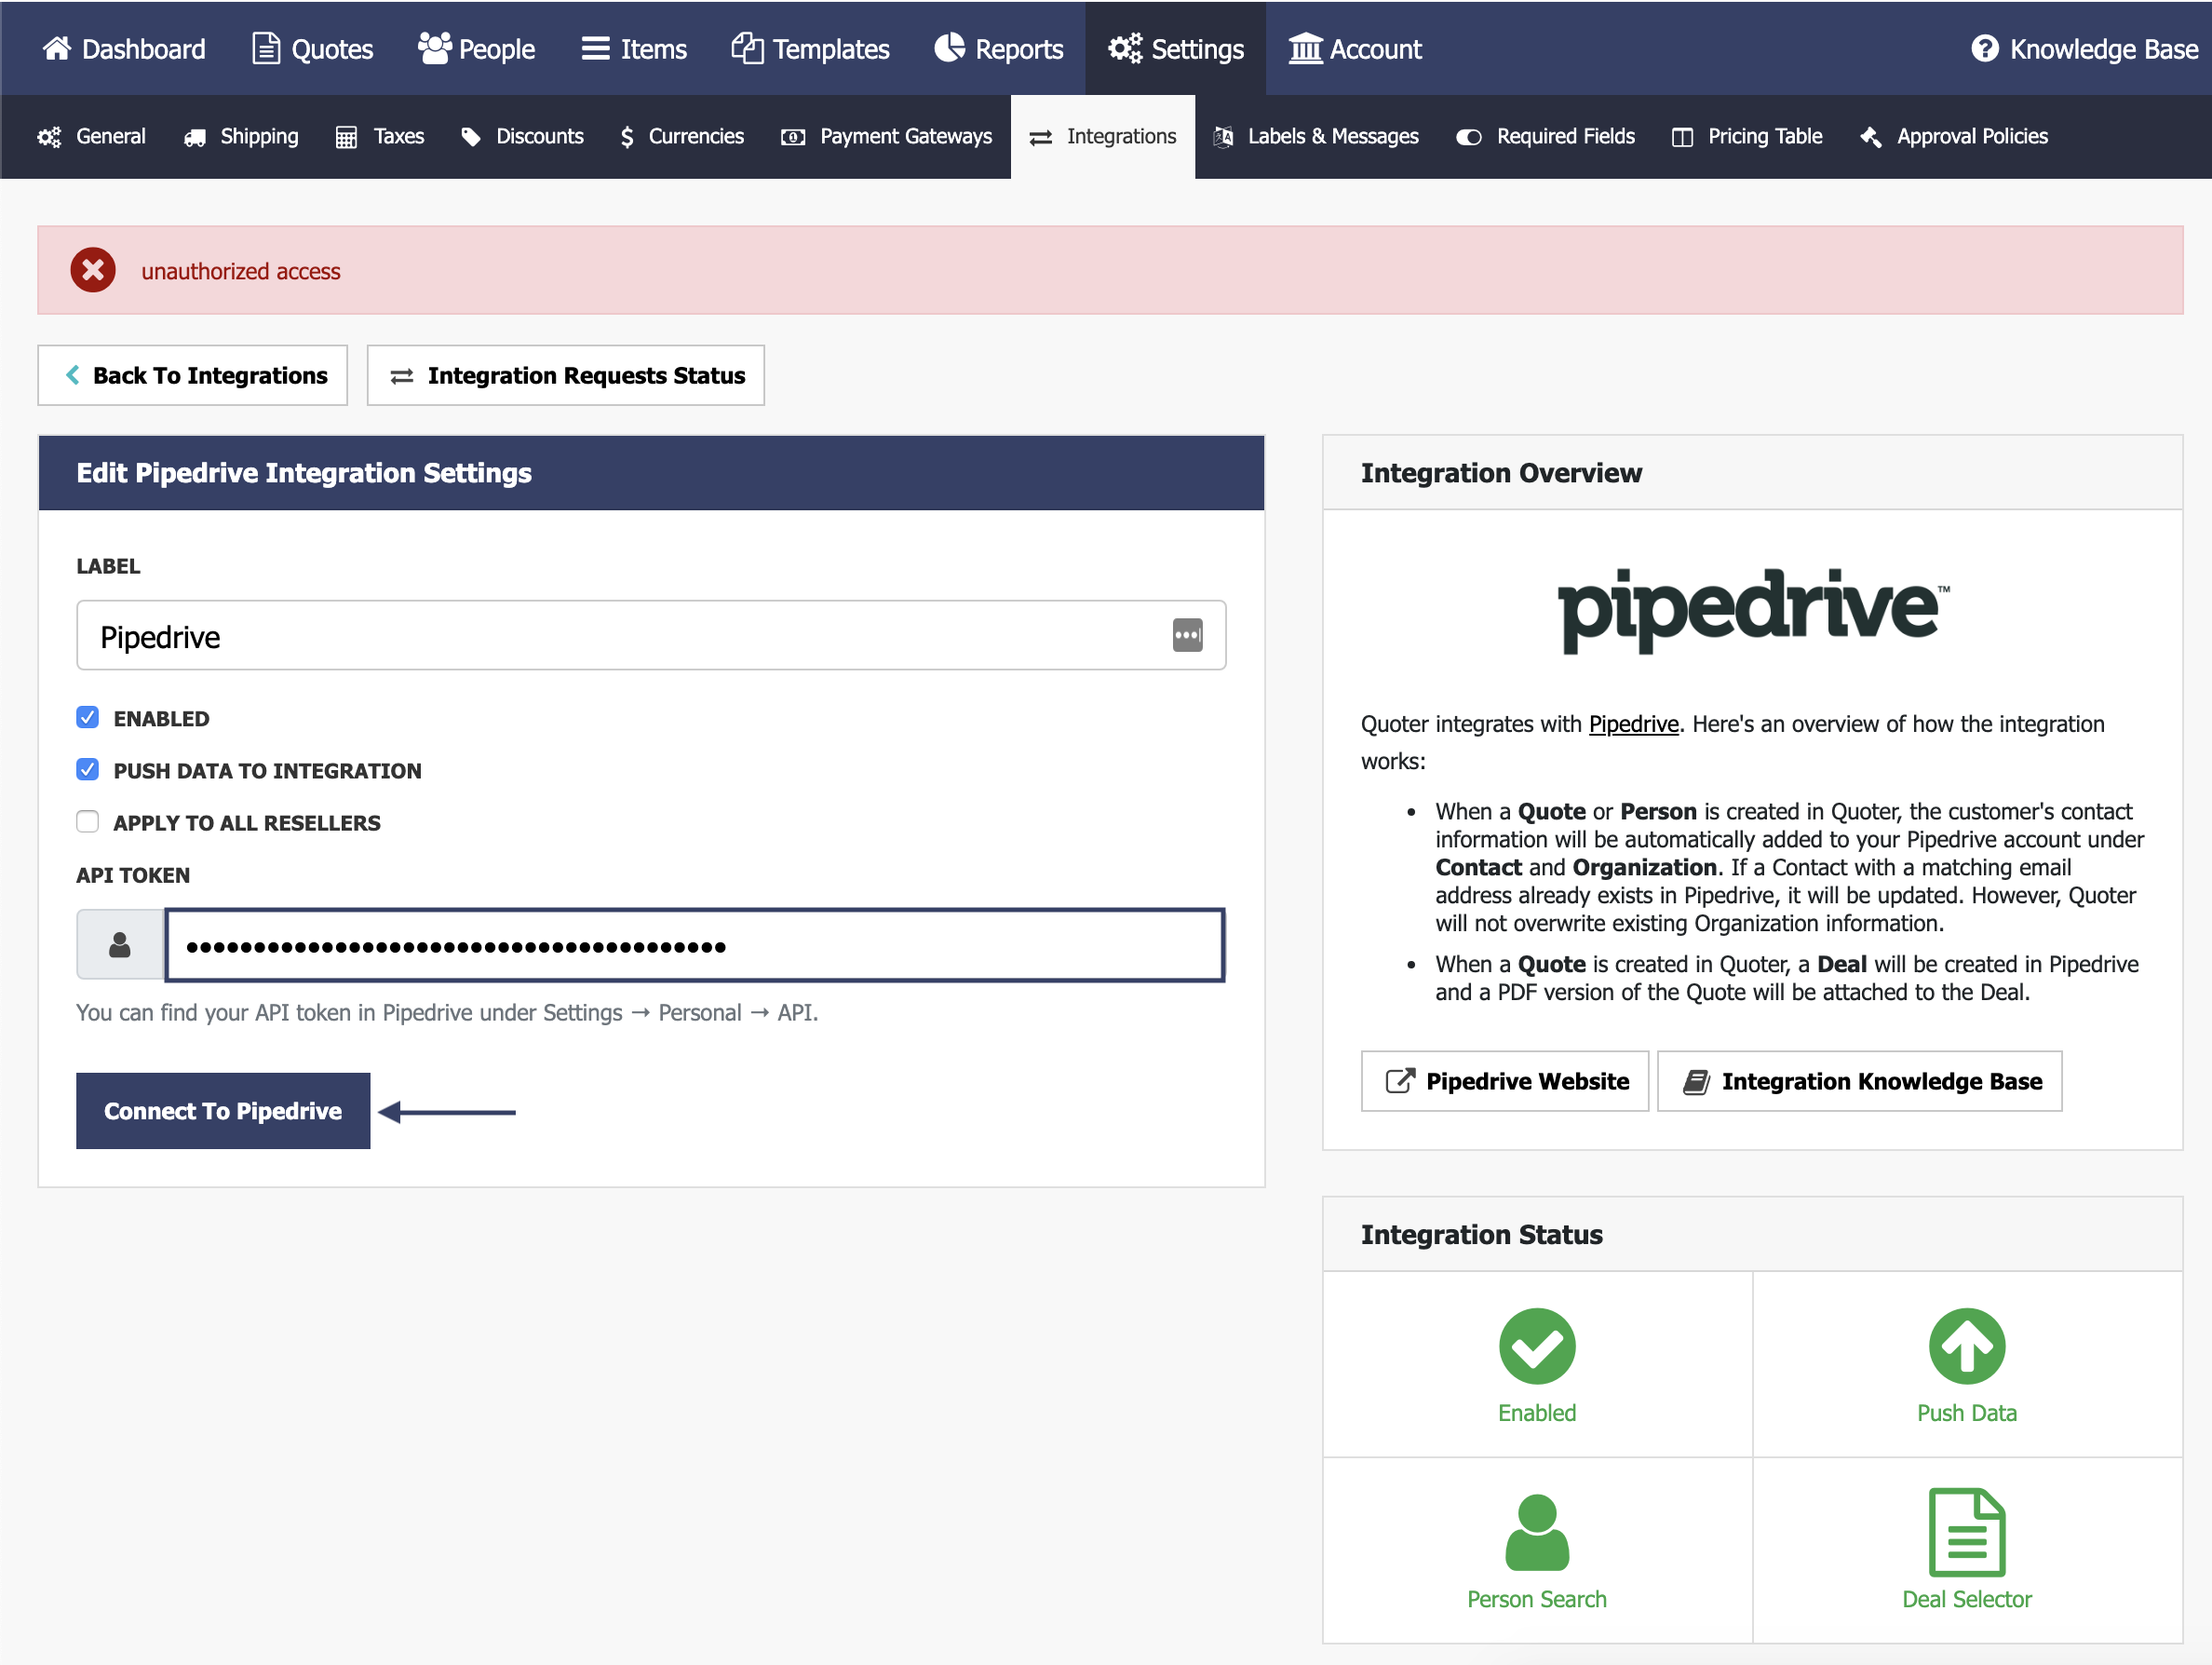Click the Approval Policies gavel icon
This screenshot has height=1665, width=2212.
click(x=1870, y=137)
